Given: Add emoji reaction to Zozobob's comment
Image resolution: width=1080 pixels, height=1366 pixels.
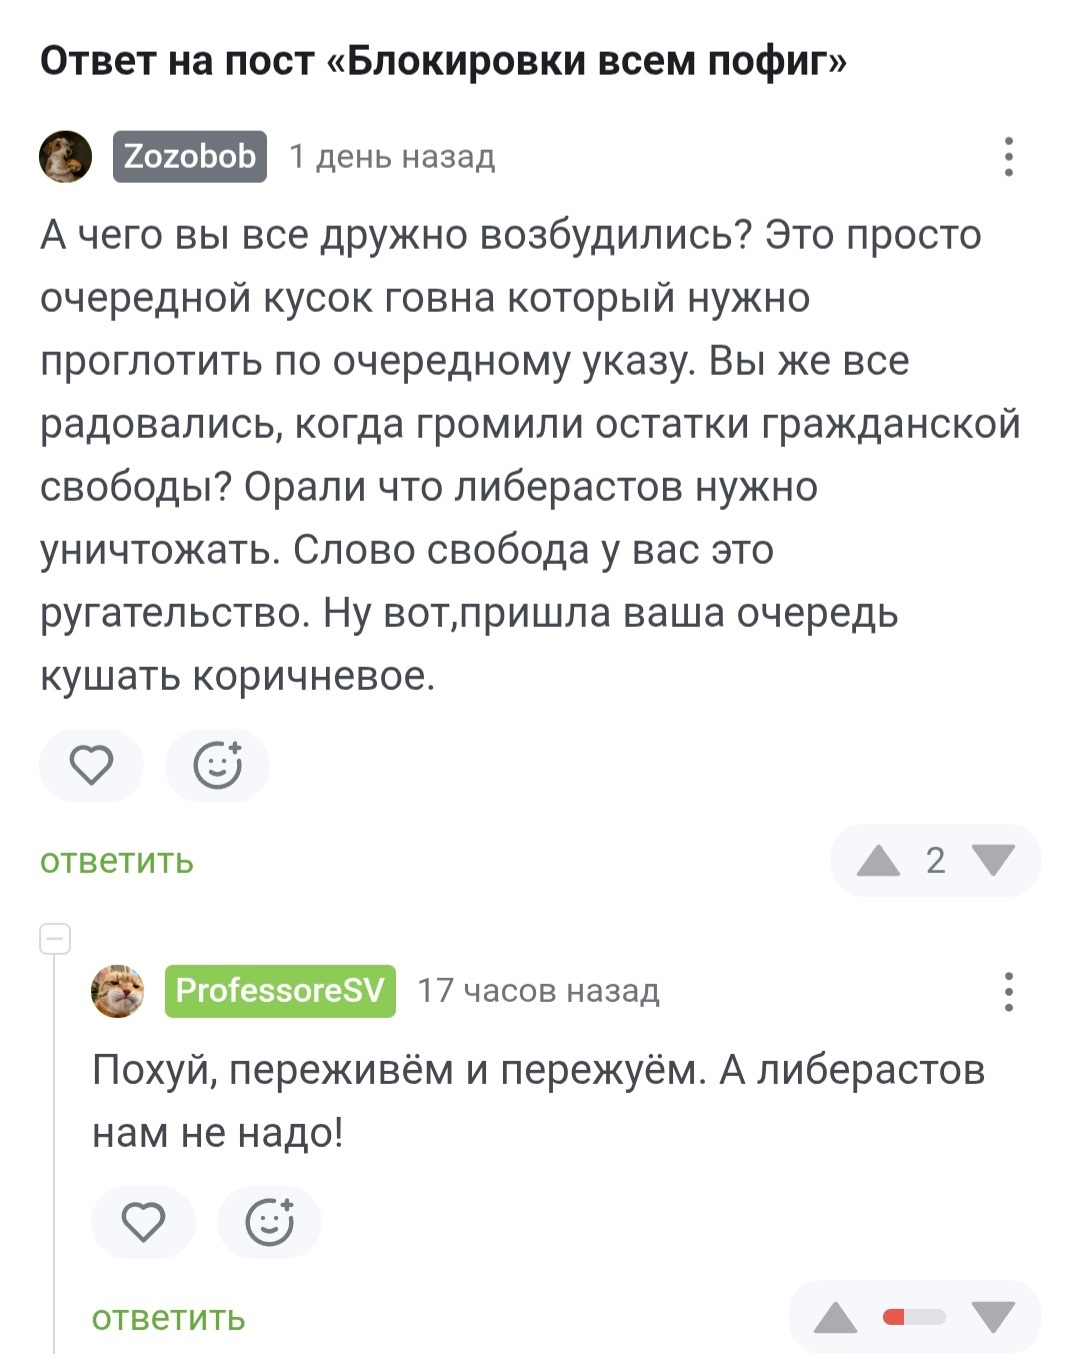Looking at the screenshot, I should click(217, 766).
